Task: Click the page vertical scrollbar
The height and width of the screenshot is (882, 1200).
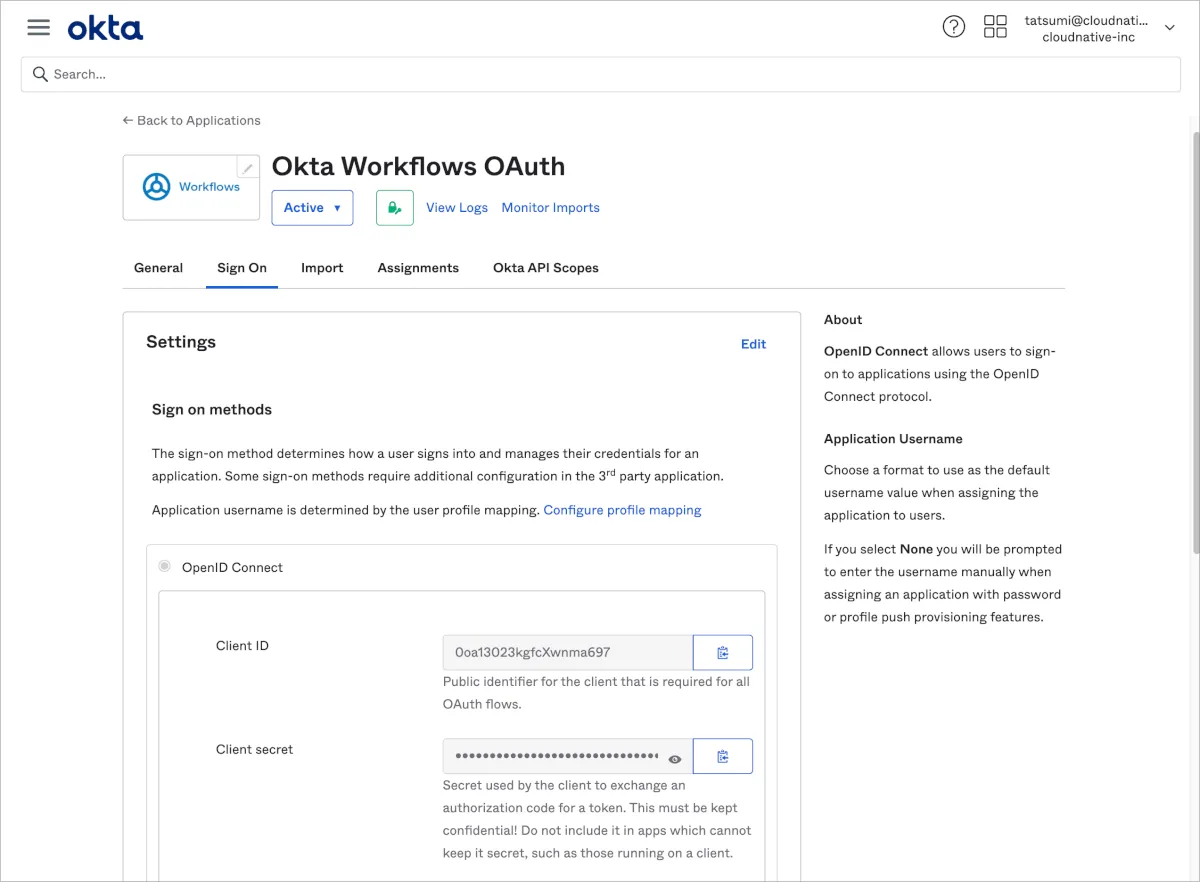Action: [x=1194, y=340]
